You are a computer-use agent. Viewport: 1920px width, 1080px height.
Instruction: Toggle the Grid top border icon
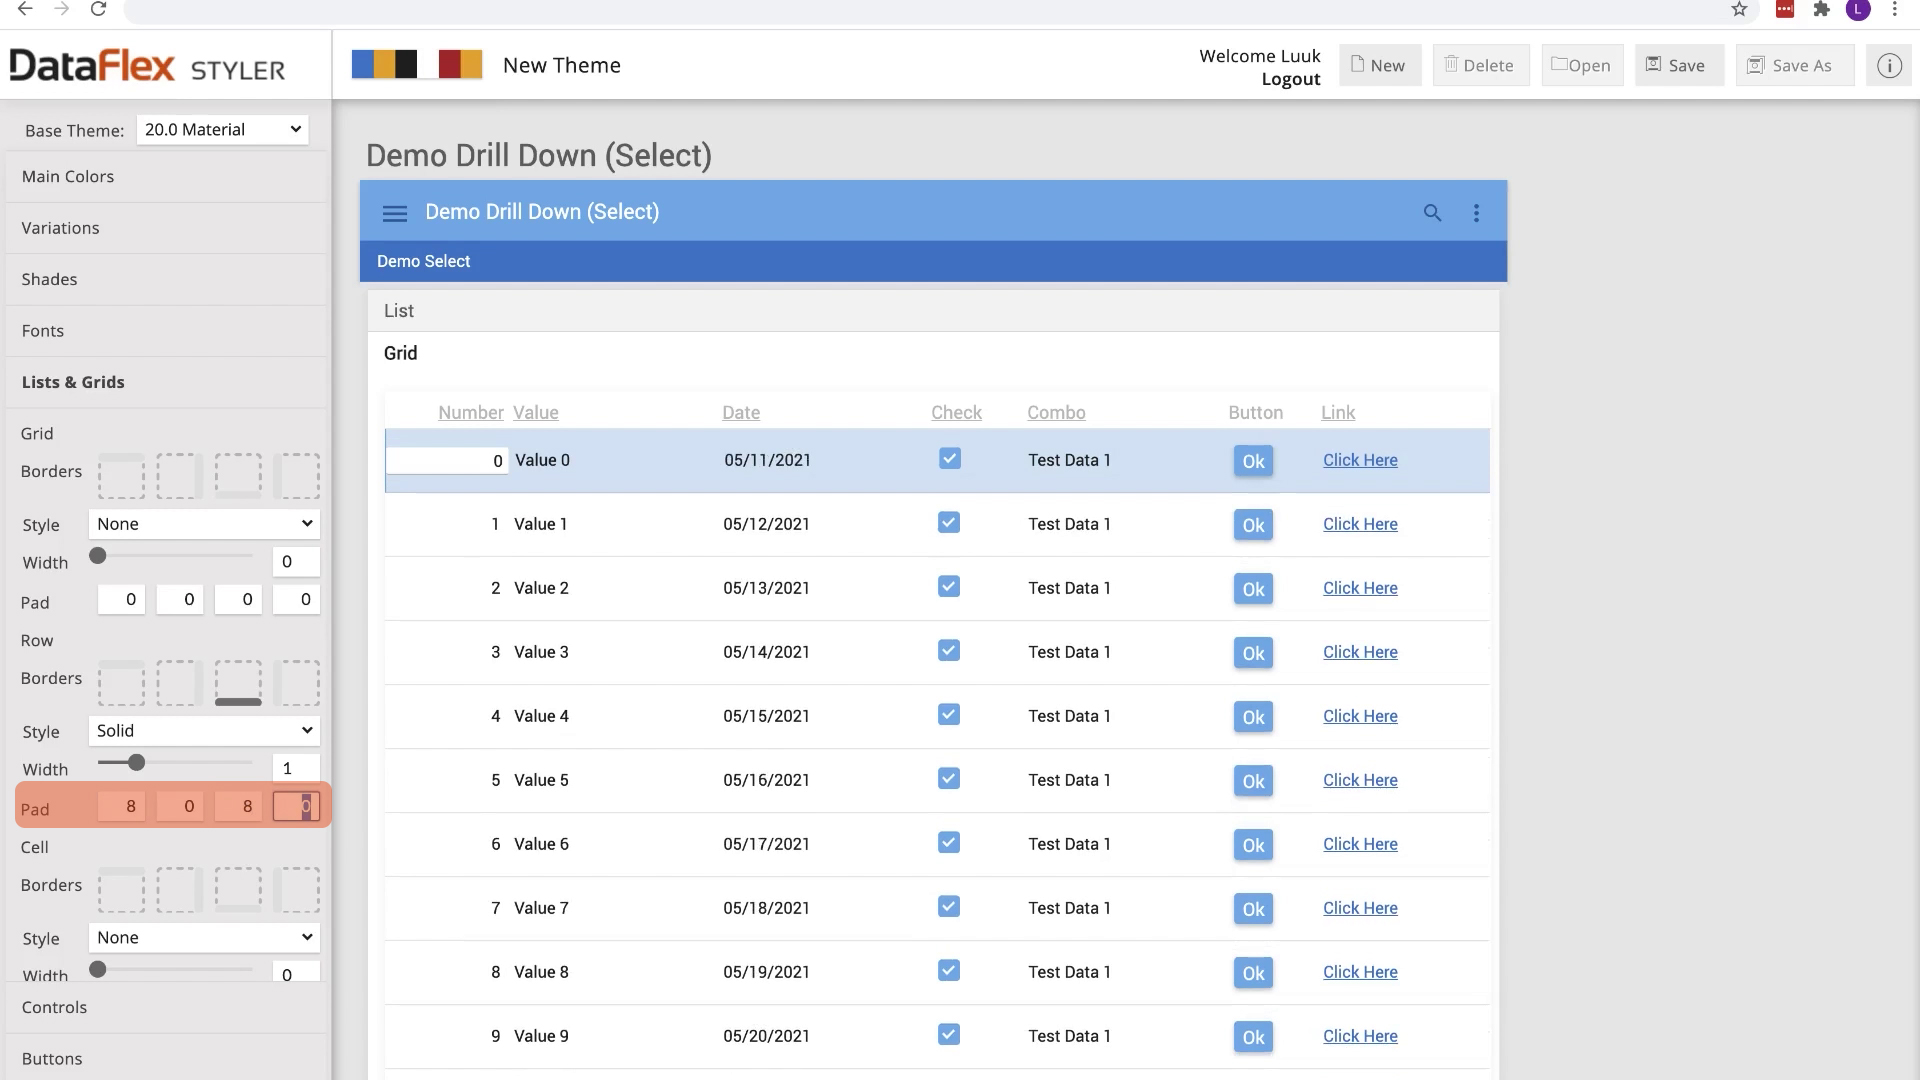point(121,476)
